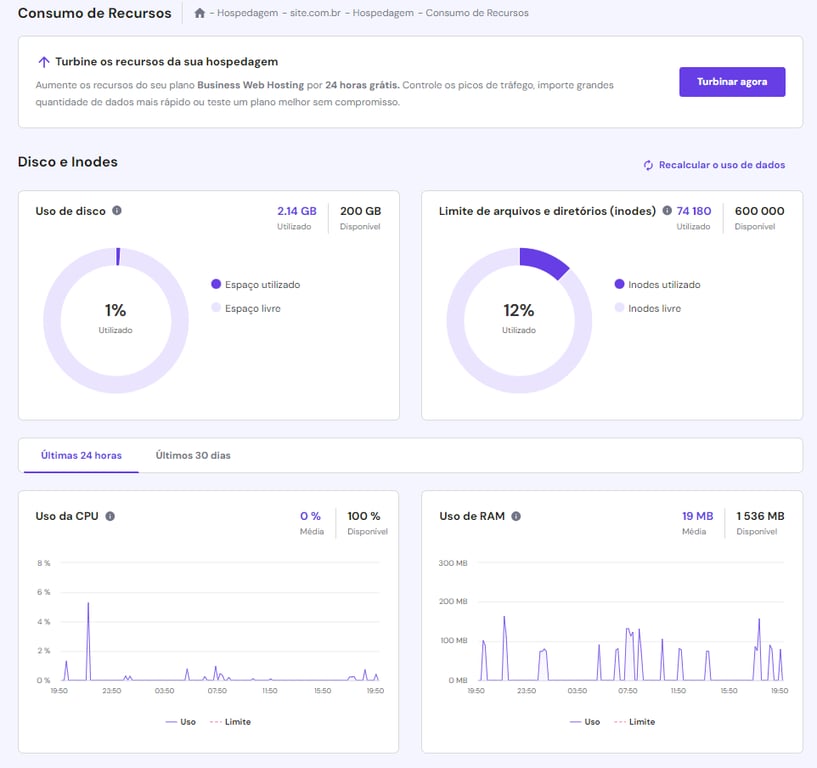Click the recalculate refresh icon
Screen dimensions: 817x768
click(x=649, y=164)
